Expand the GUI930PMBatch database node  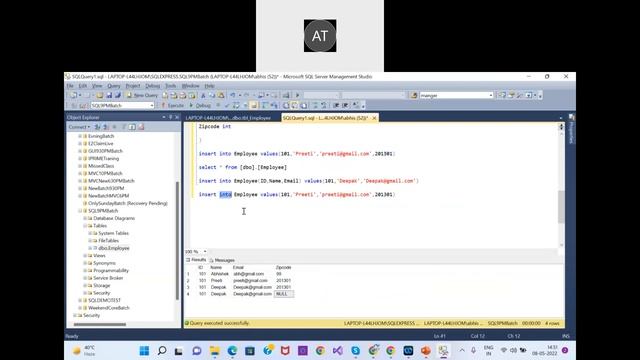click(x=80, y=151)
